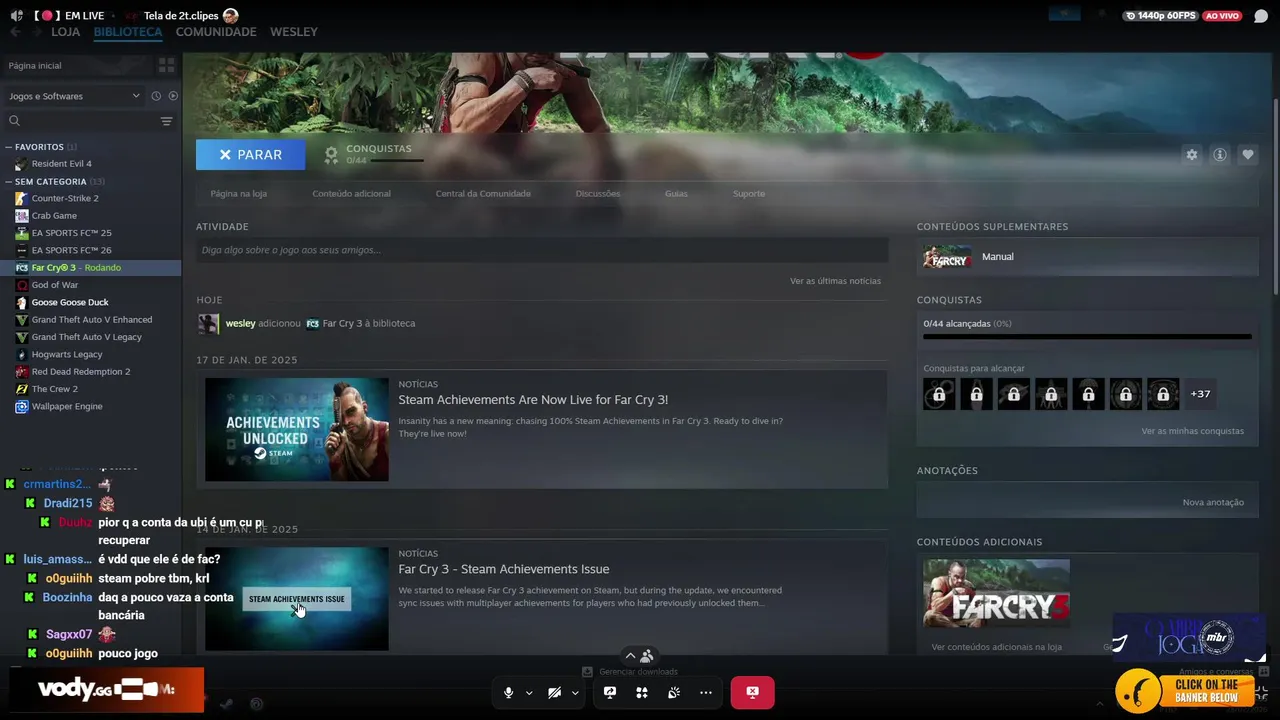This screenshot has width=1280, height=720.
Task: Select Red Dead Redemption 2 entry
Action: click(x=81, y=371)
